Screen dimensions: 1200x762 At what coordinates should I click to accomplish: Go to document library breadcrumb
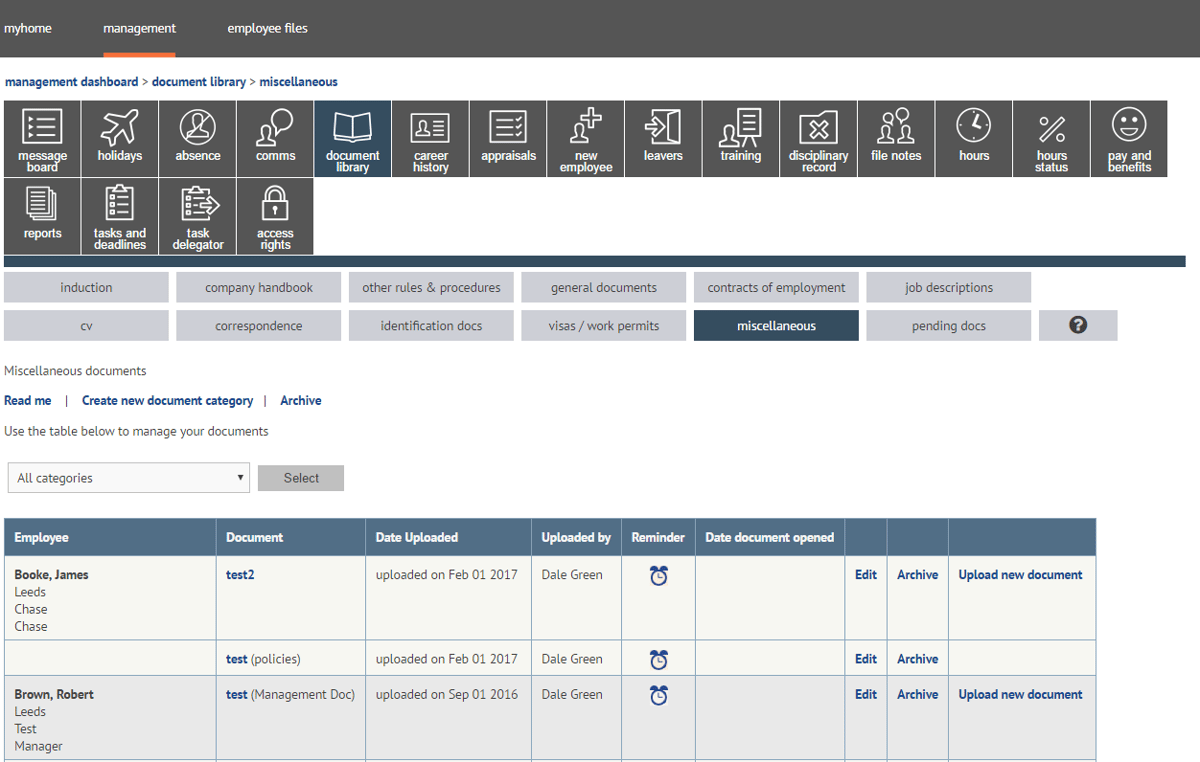[x=199, y=82]
